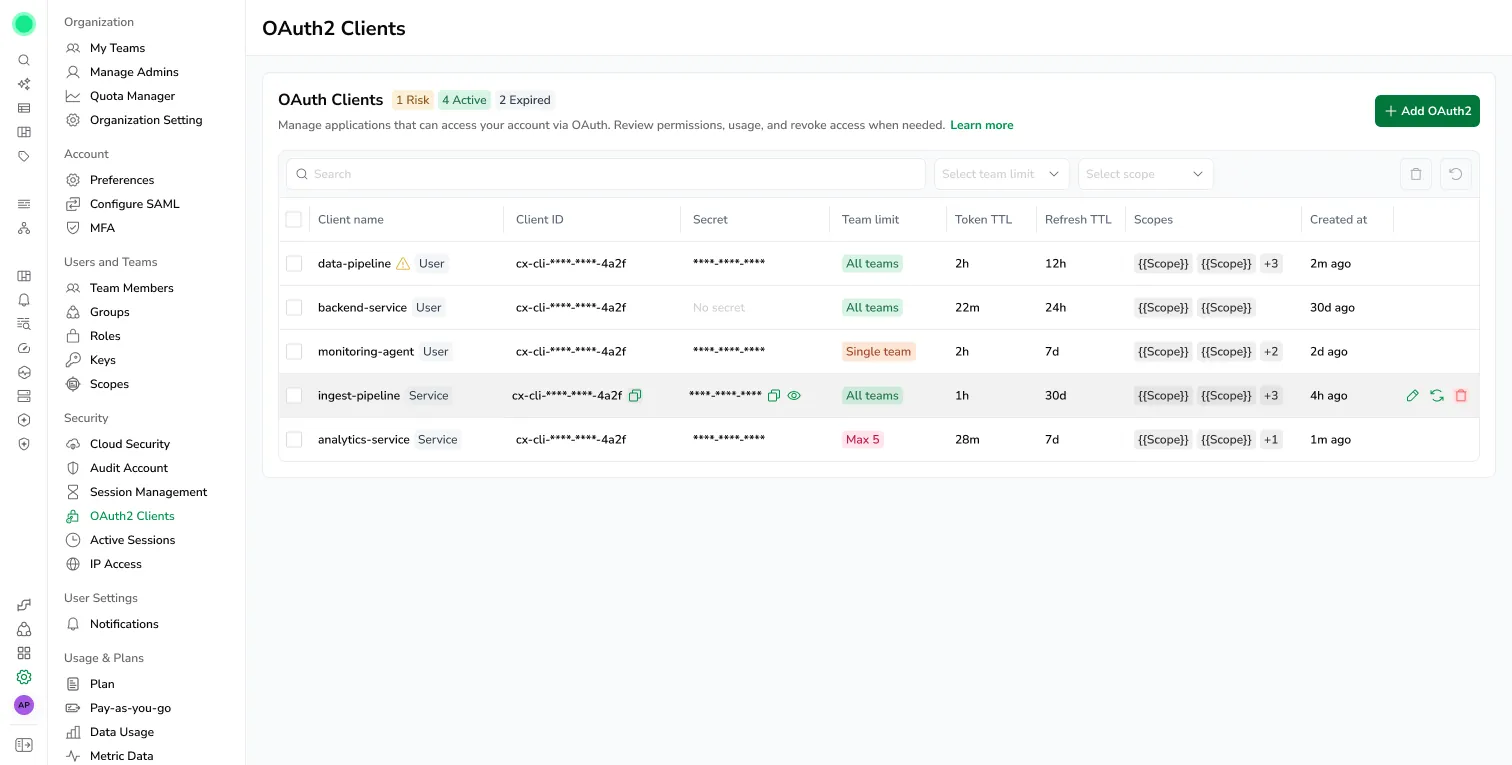This screenshot has width=1512, height=765.
Task: Rotate ingest-pipeline secret with refresh icon
Action: 1437,395
